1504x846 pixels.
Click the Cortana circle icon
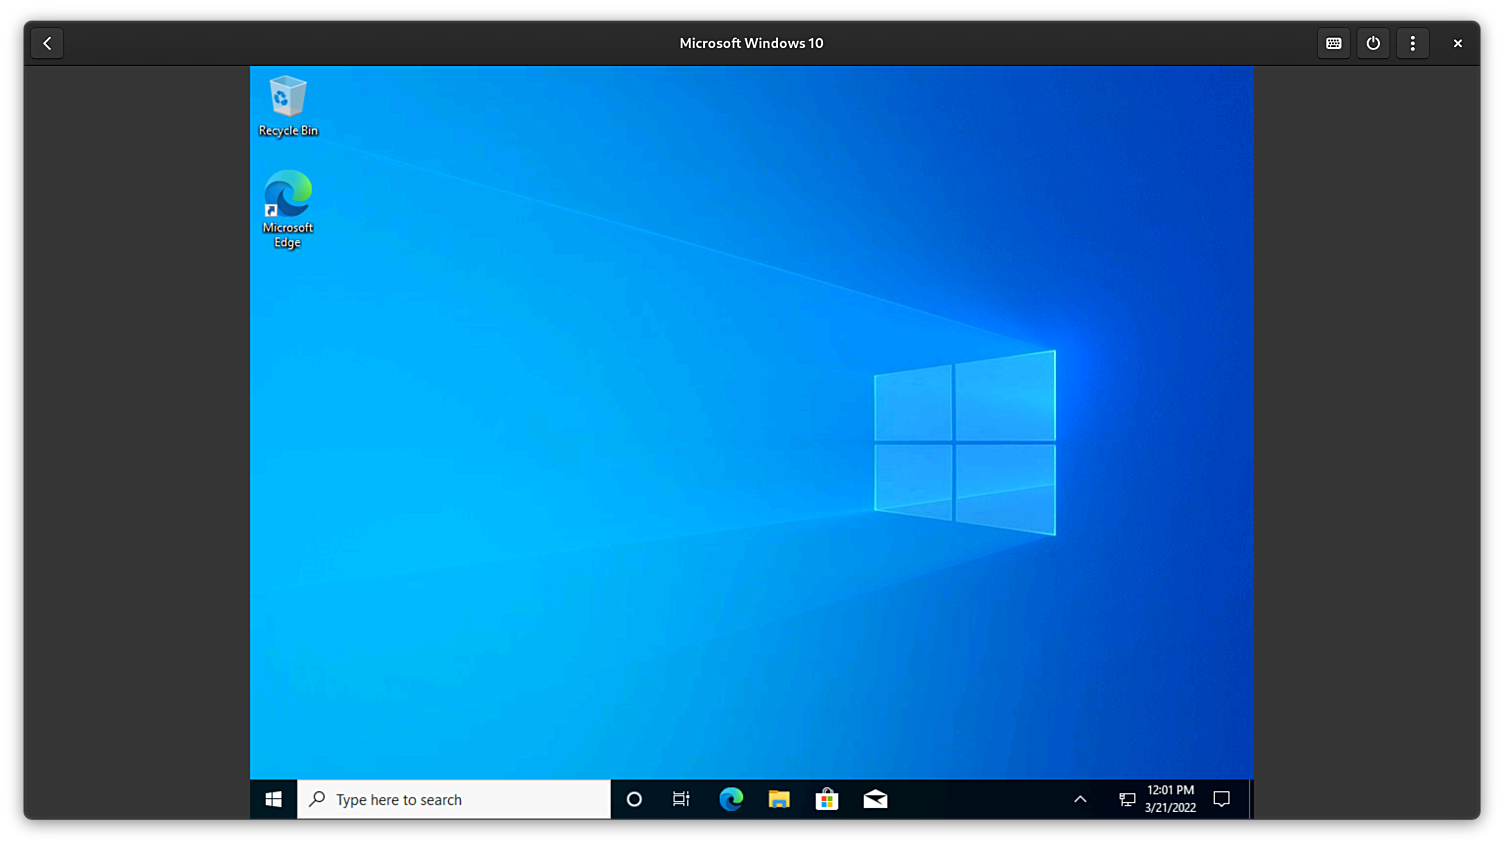(634, 799)
